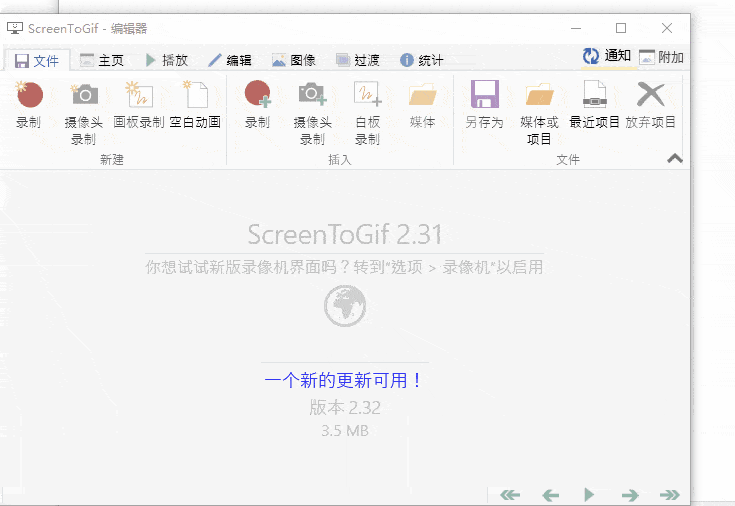Open the 附加 extras button
The width and height of the screenshot is (735, 506).
pos(661,57)
